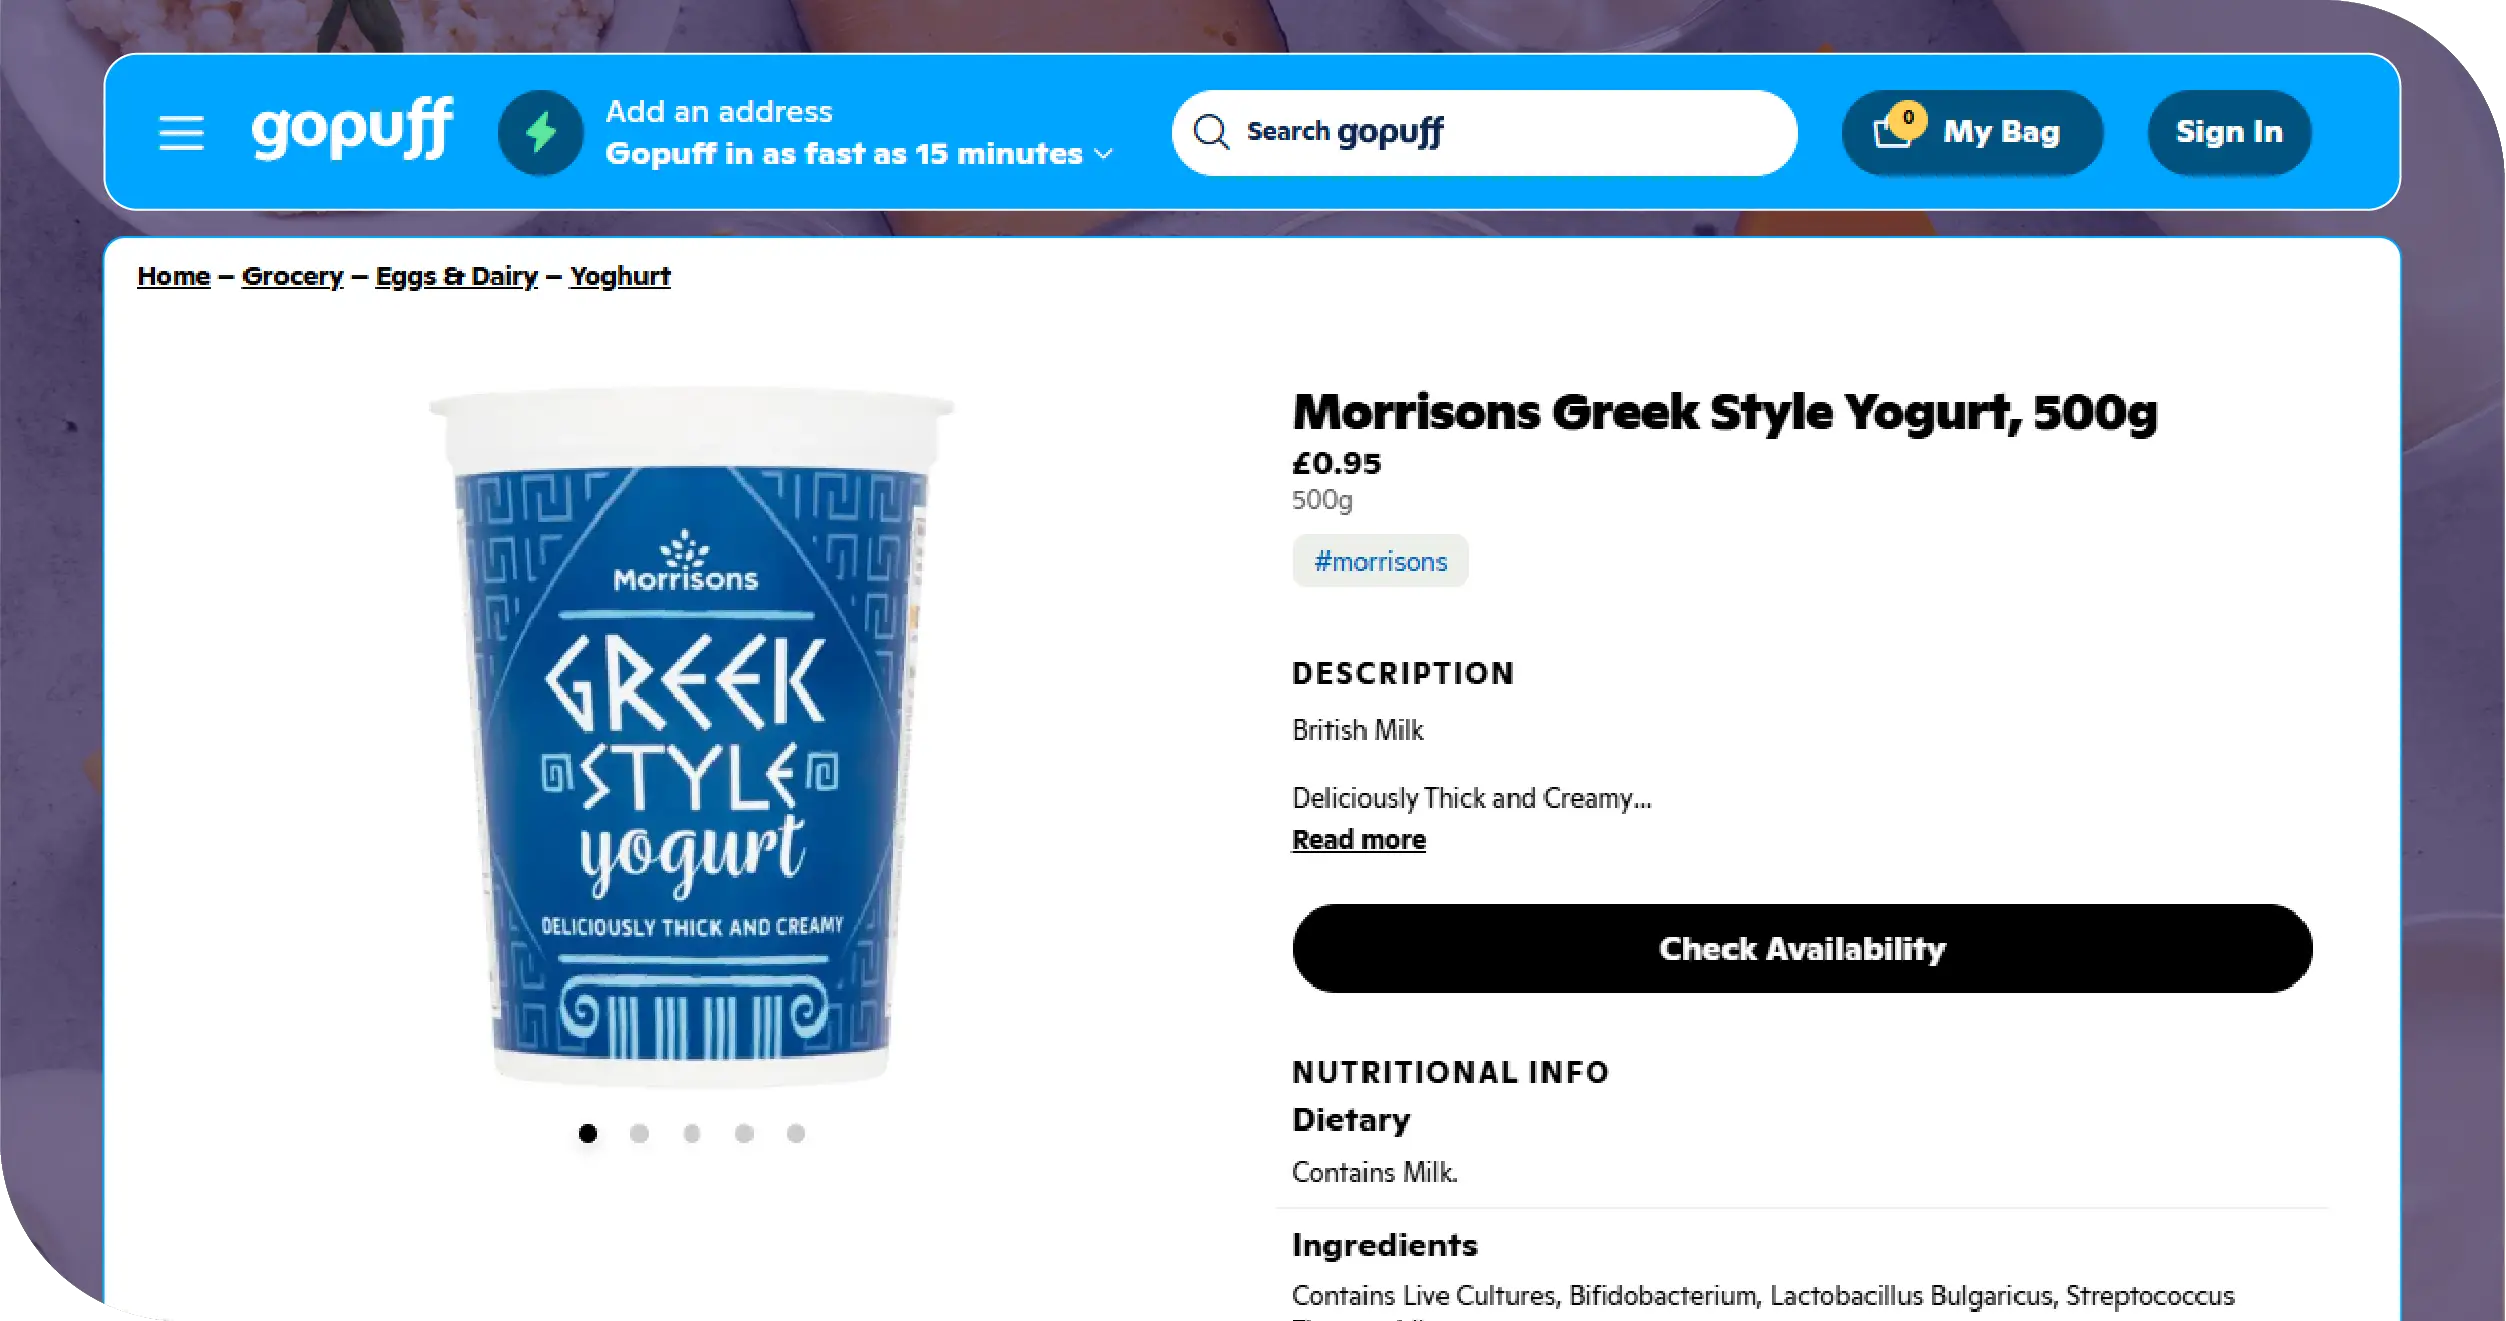Viewport: 2506px width, 1321px height.
Task: Go to Home breadcrumb
Action: click(173, 276)
